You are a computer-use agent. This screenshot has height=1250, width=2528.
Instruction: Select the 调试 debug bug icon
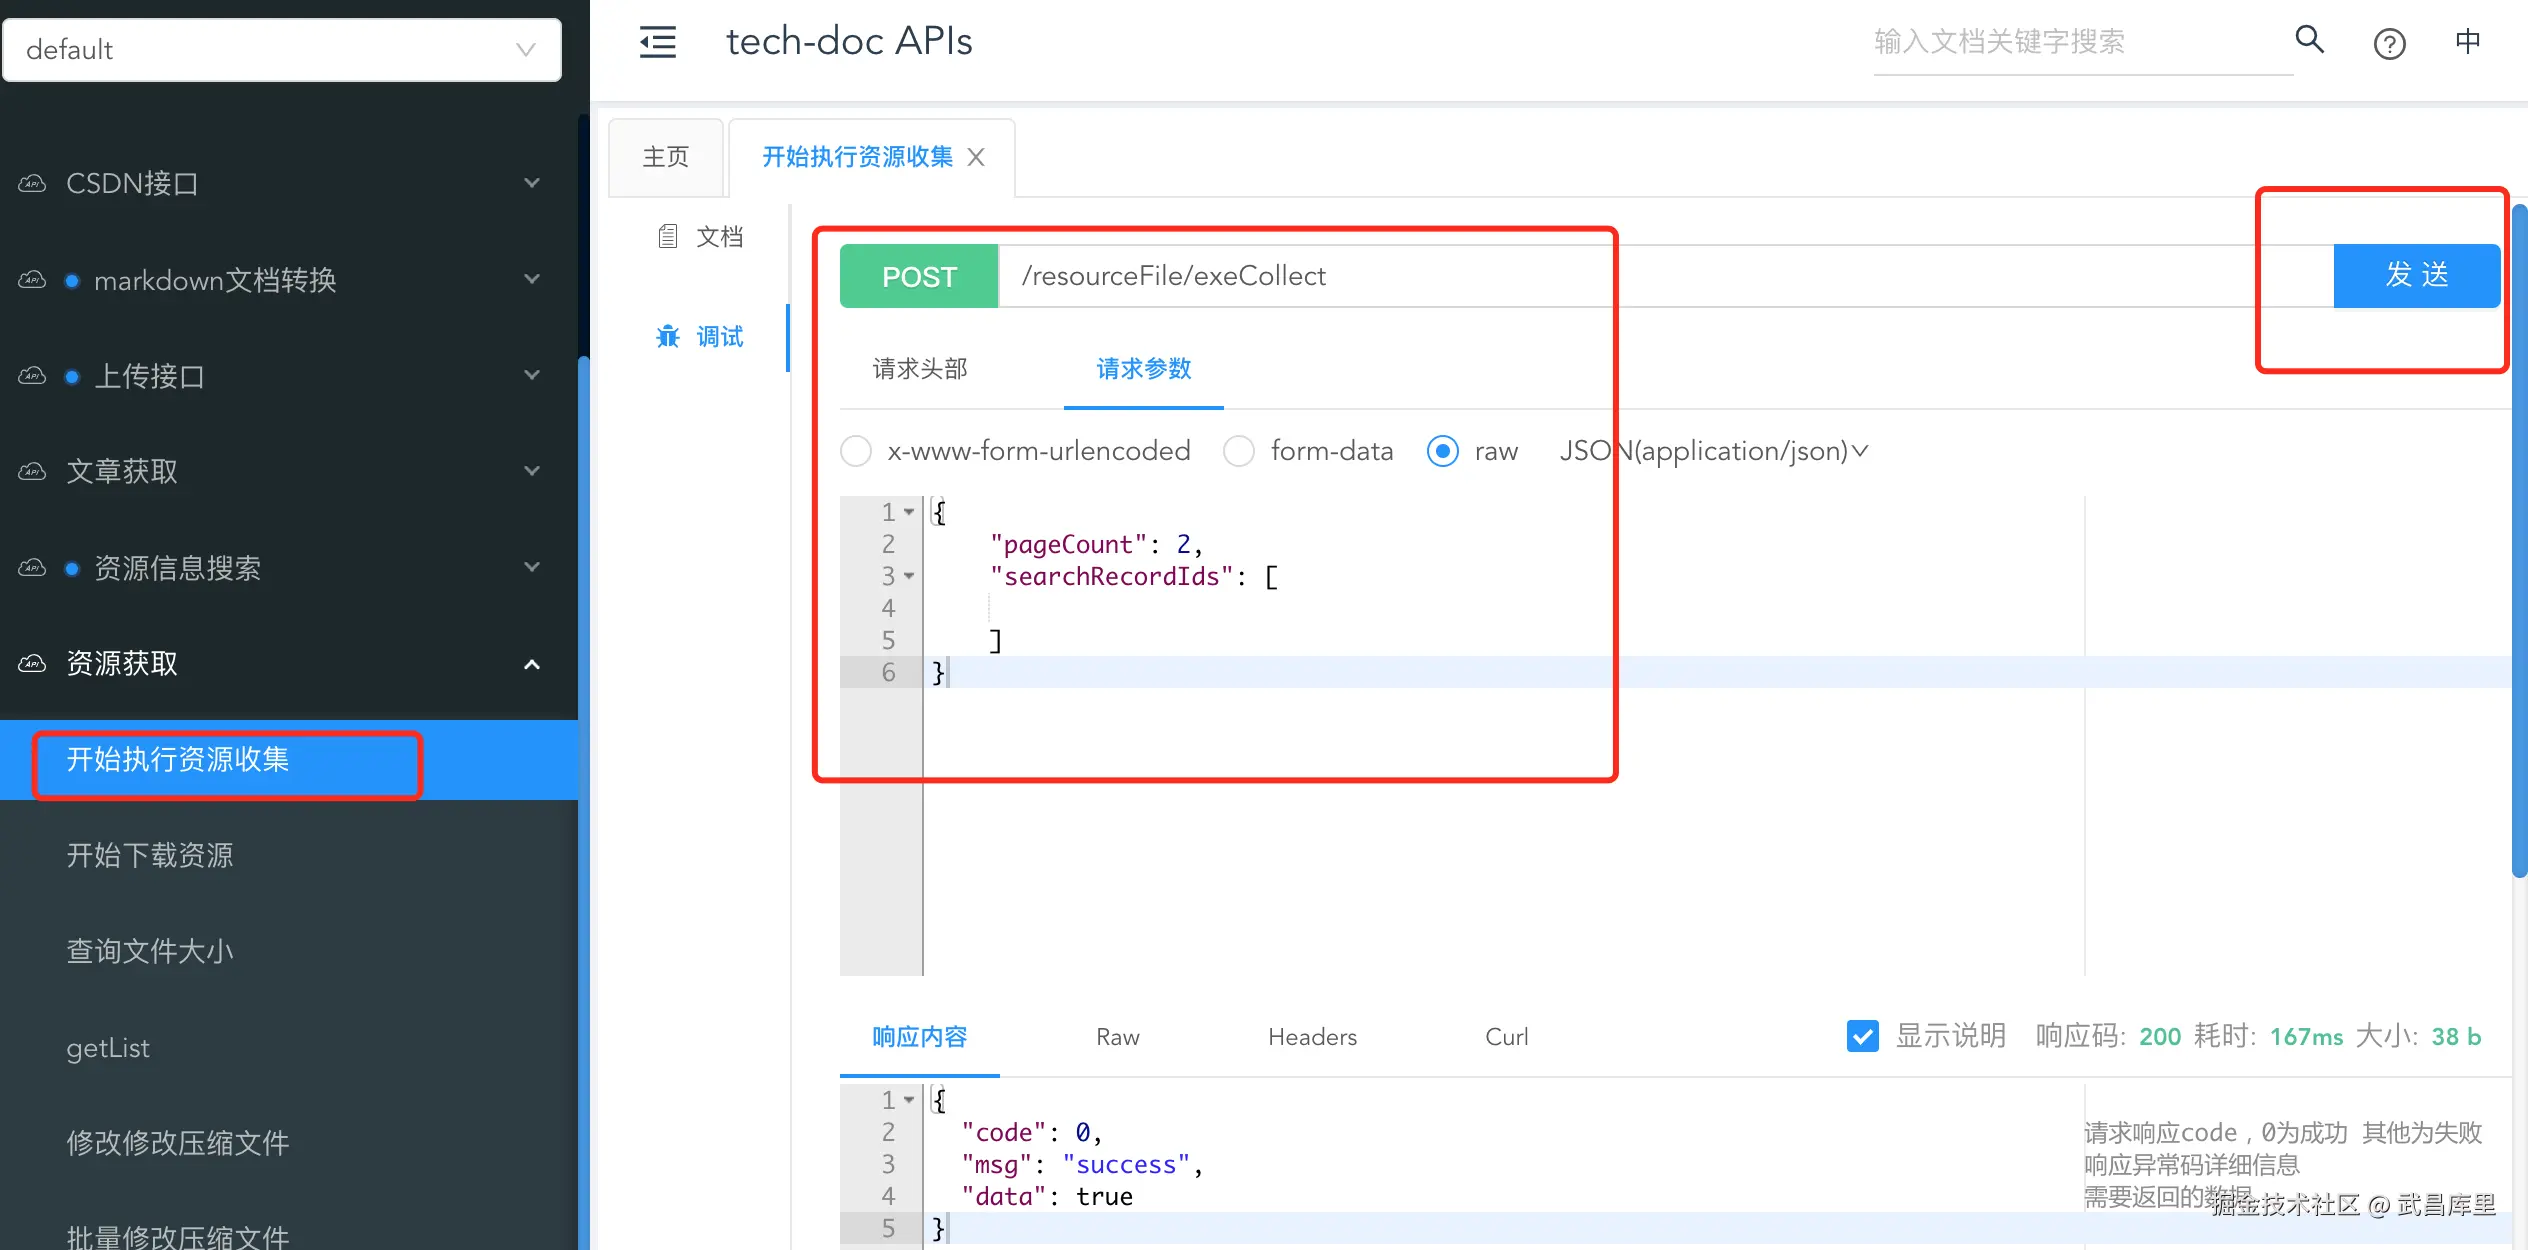668,337
